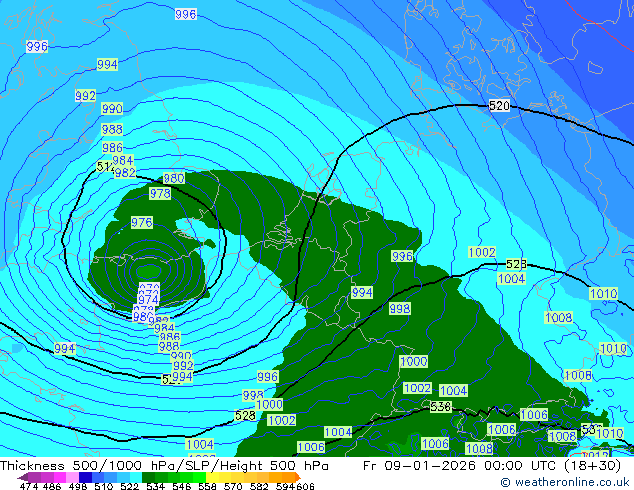This screenshot has height=490, width=634.
Task: Click the weatheronline.co.uk copyright link
Action: (x=565, y=482)
